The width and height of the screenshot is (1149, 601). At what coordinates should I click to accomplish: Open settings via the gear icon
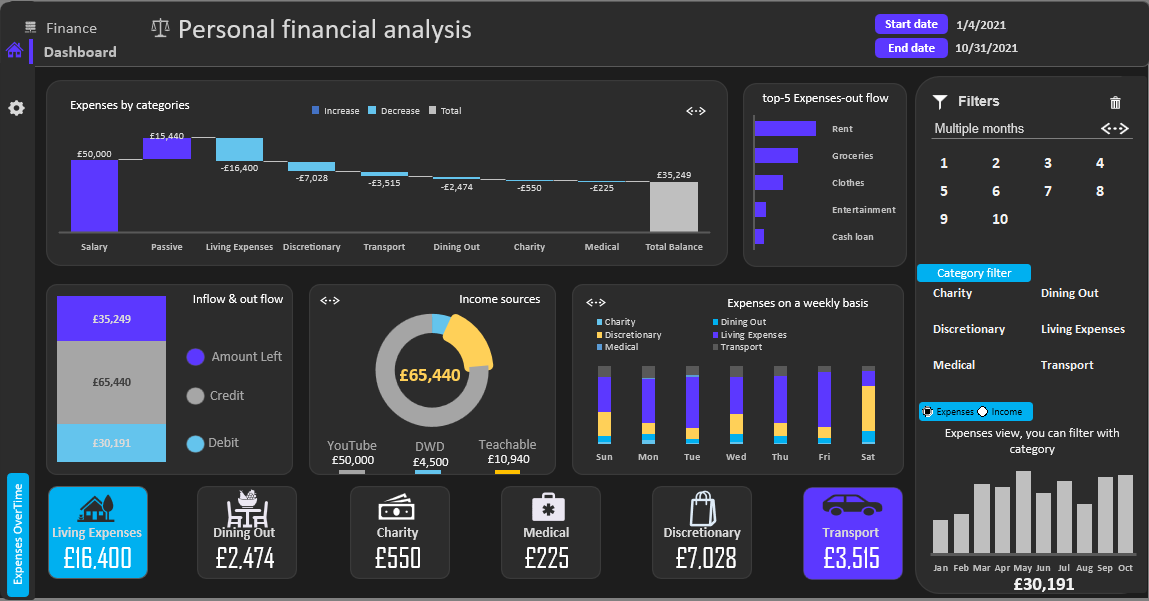click(x=16, y=108)
